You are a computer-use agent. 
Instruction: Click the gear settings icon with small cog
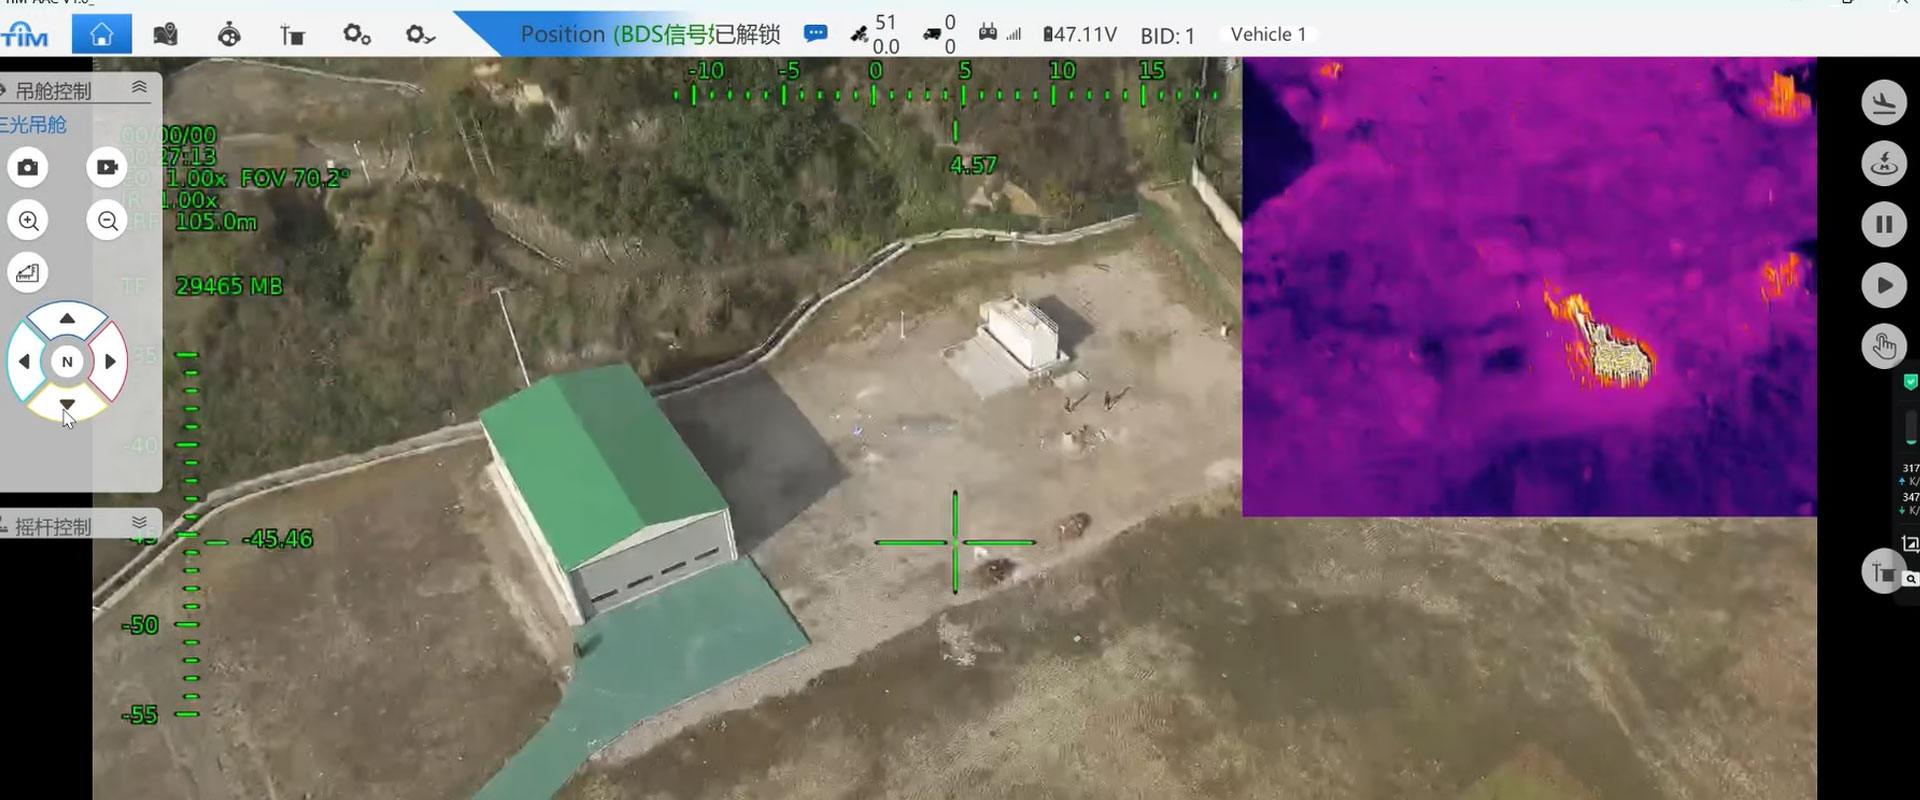(x=356, y=35)
